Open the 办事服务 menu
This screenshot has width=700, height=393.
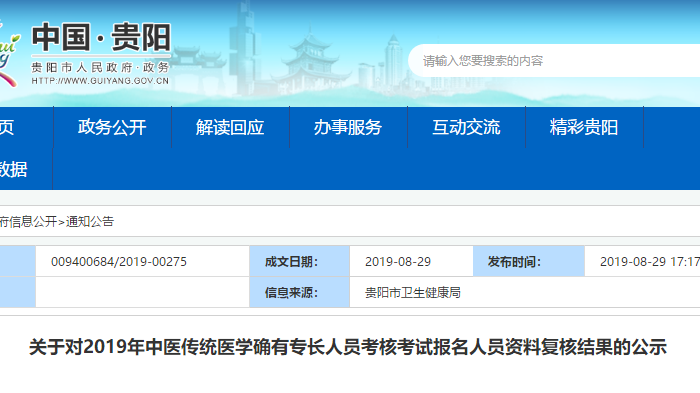(348, 127)
